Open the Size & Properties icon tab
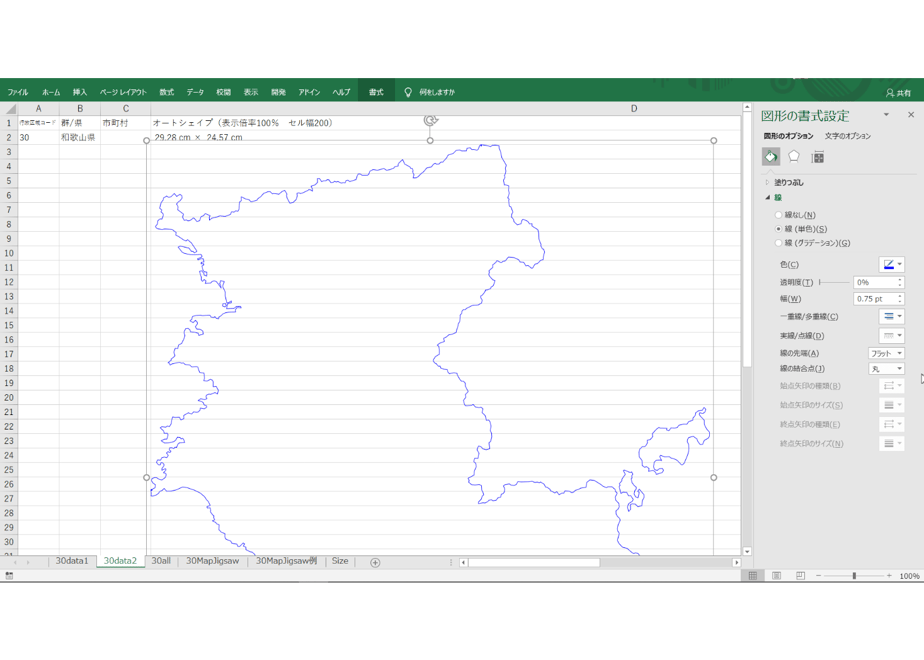Screen dimensions: 924x660 tap(818, 157)
